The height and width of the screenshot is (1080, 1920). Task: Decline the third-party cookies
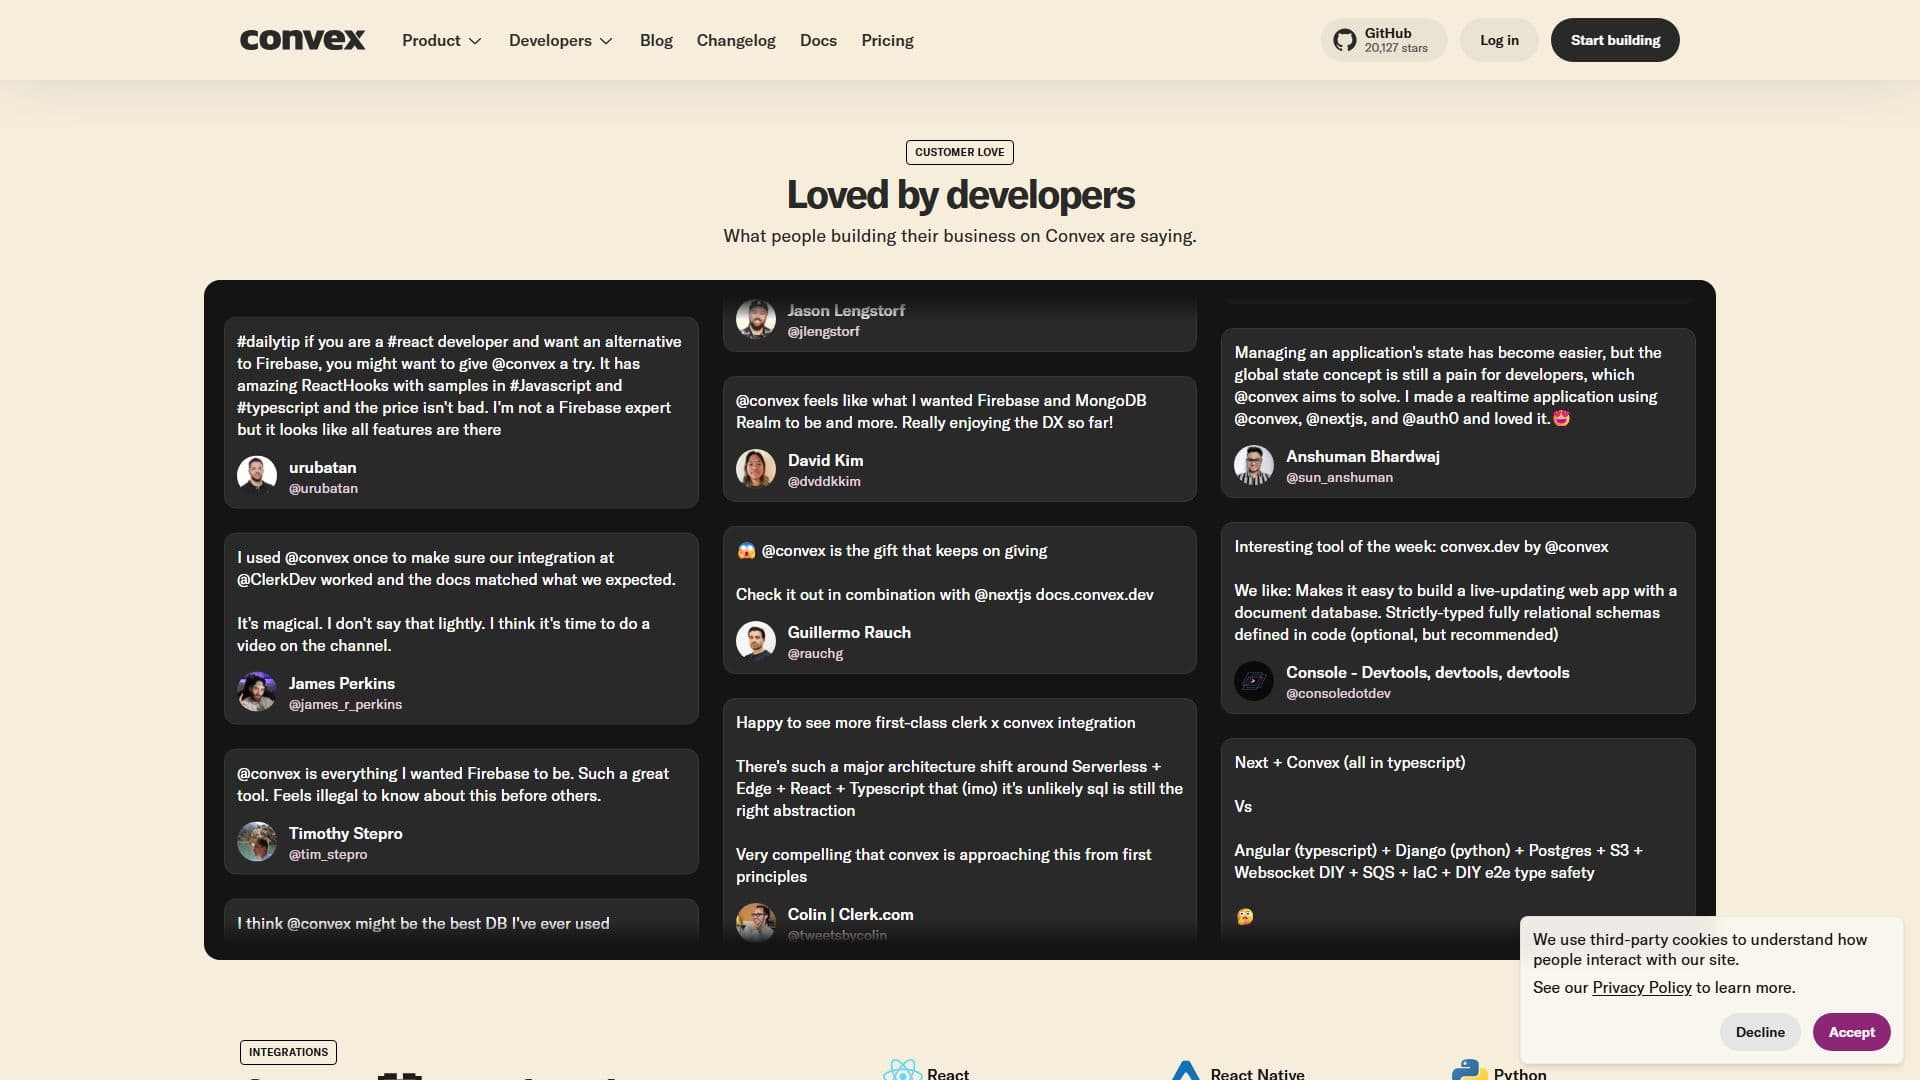click(1760, 1032)
